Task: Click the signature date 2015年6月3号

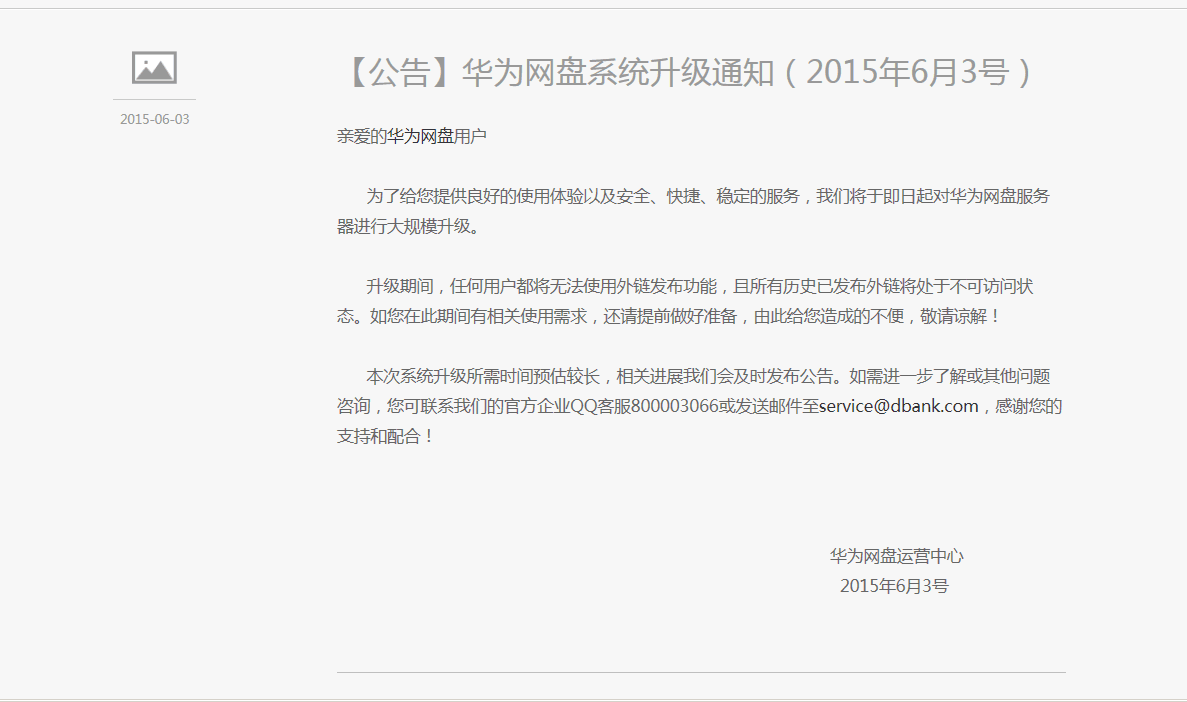Action: (x=894, y=585)
